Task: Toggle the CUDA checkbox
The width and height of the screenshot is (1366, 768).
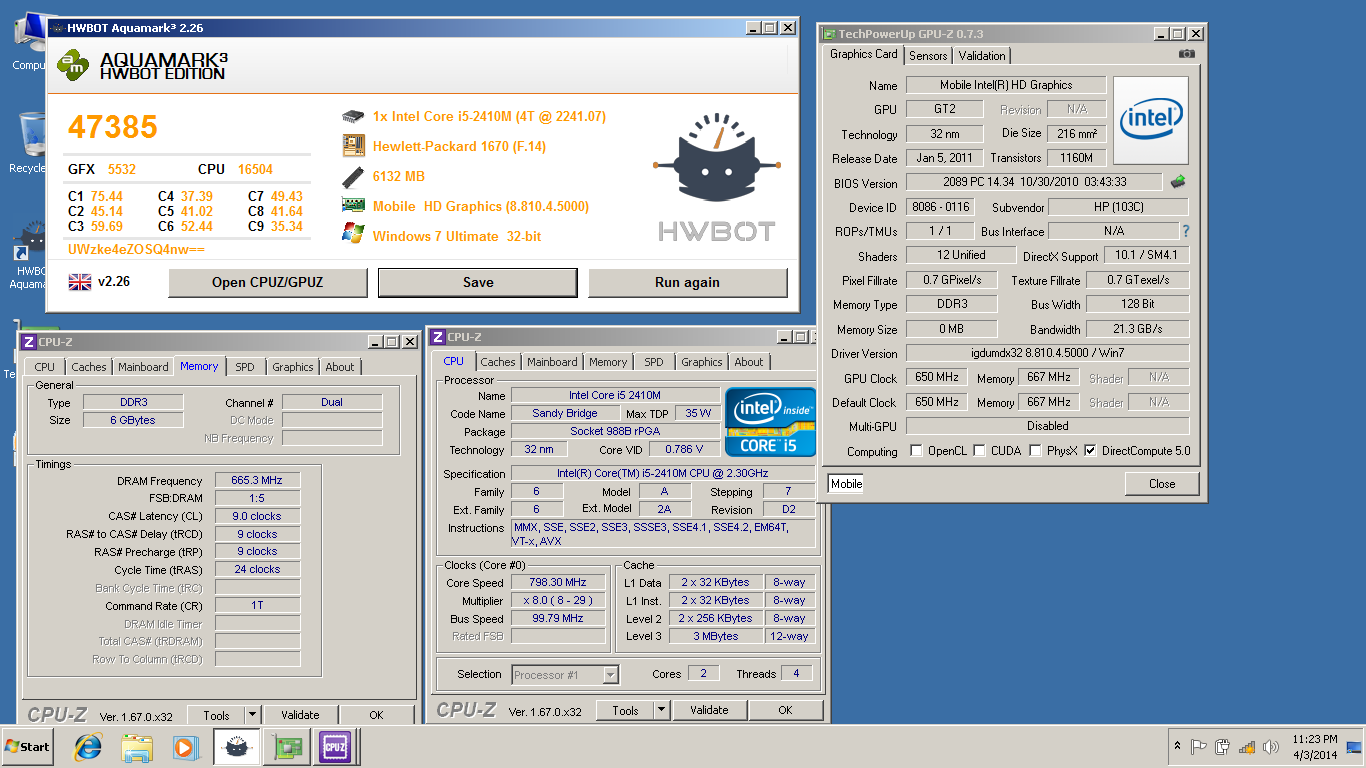Action: (979, 451)
